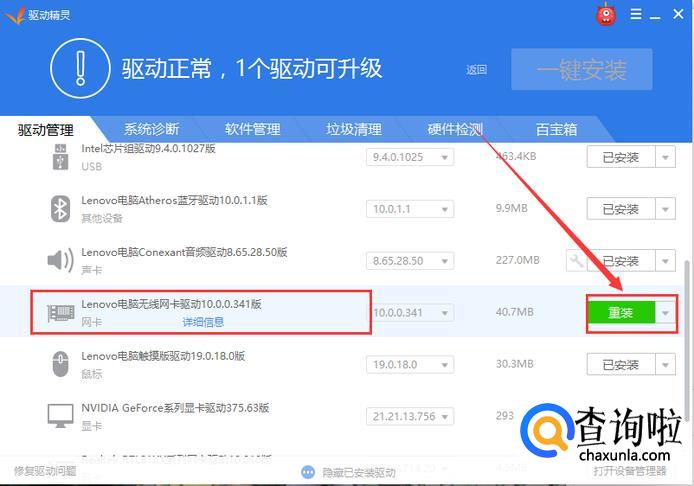694x486 pixels.
Task: Click the 返回 link
Action: point(476,69)
